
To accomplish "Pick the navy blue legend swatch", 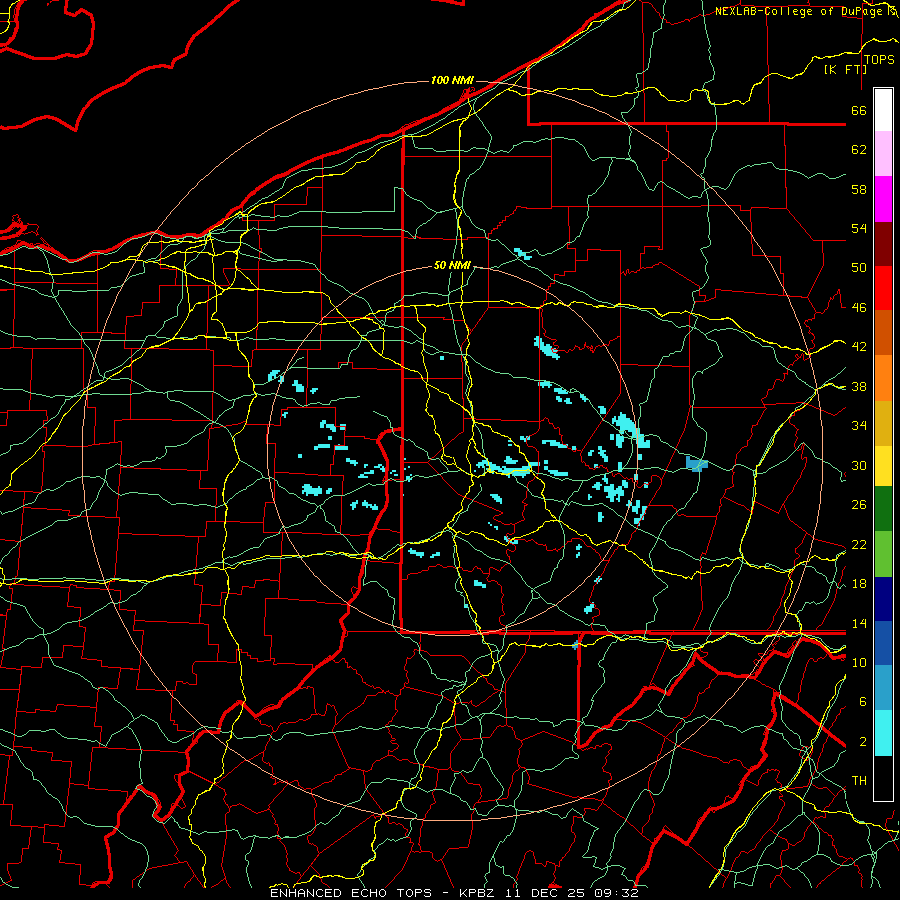I will click(x=883, y=599).
